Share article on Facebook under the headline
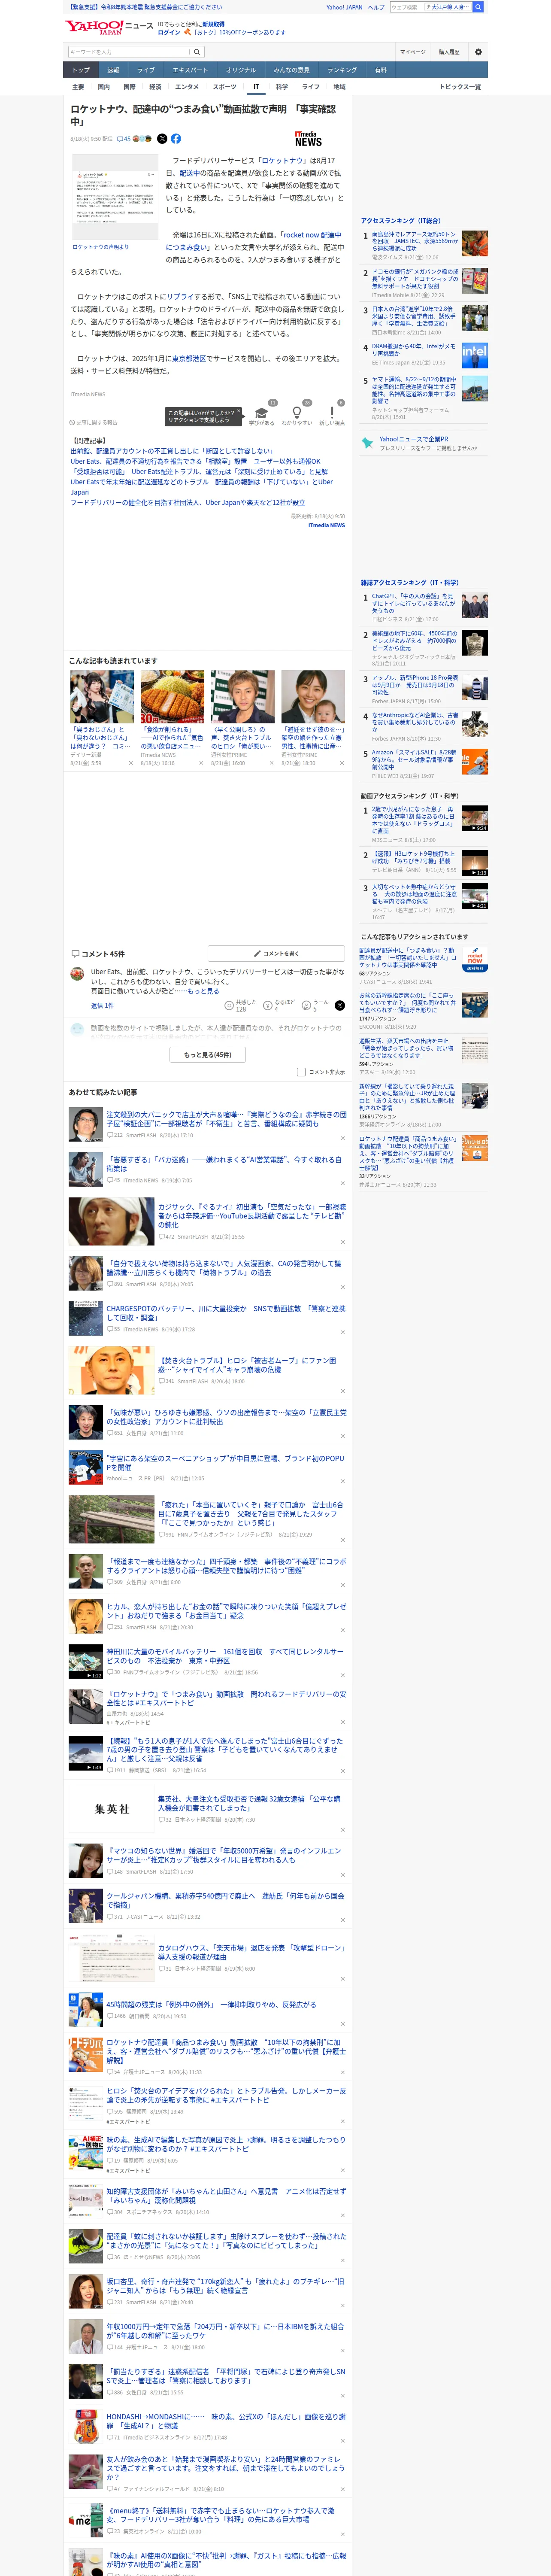The height and width of the screenshot is (2576, 551). 176,139
